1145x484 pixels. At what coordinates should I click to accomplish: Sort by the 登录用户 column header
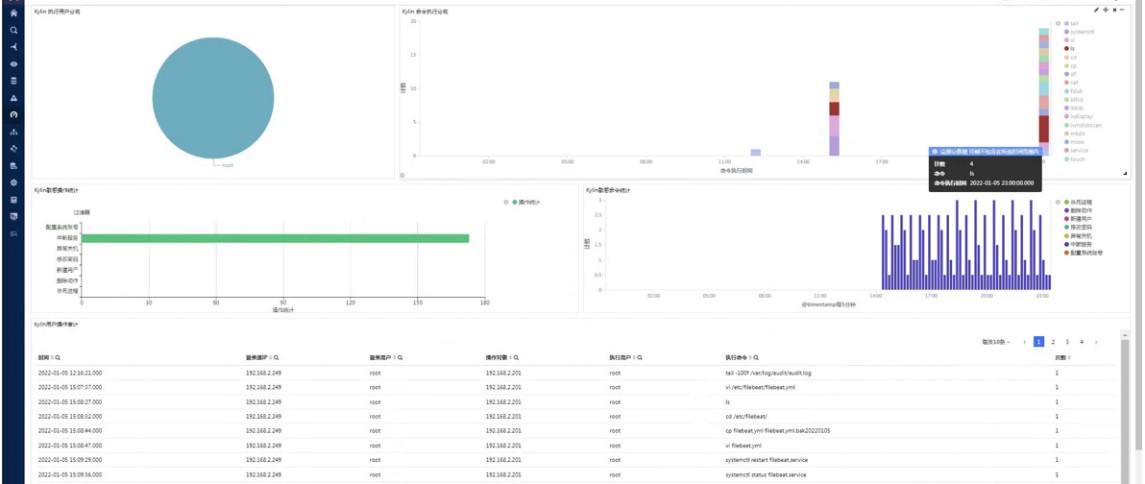(x=382, y=358)
